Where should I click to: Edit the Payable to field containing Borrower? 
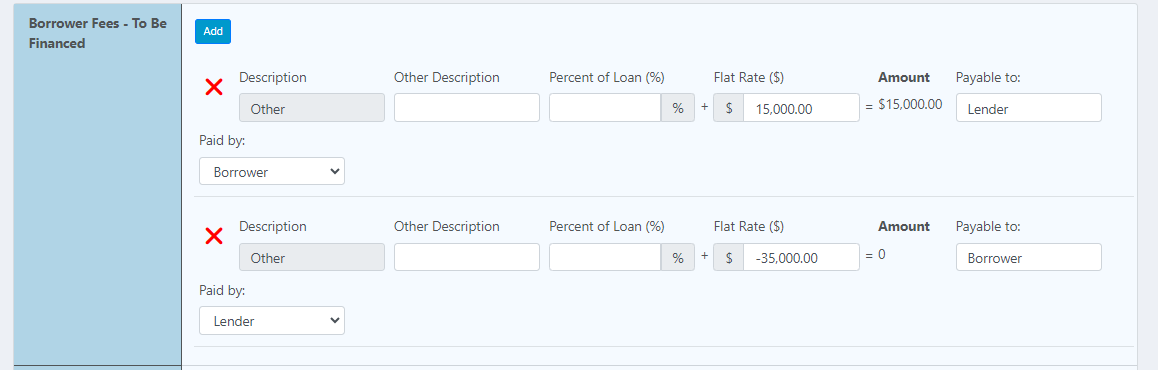tap(1029, 257)
